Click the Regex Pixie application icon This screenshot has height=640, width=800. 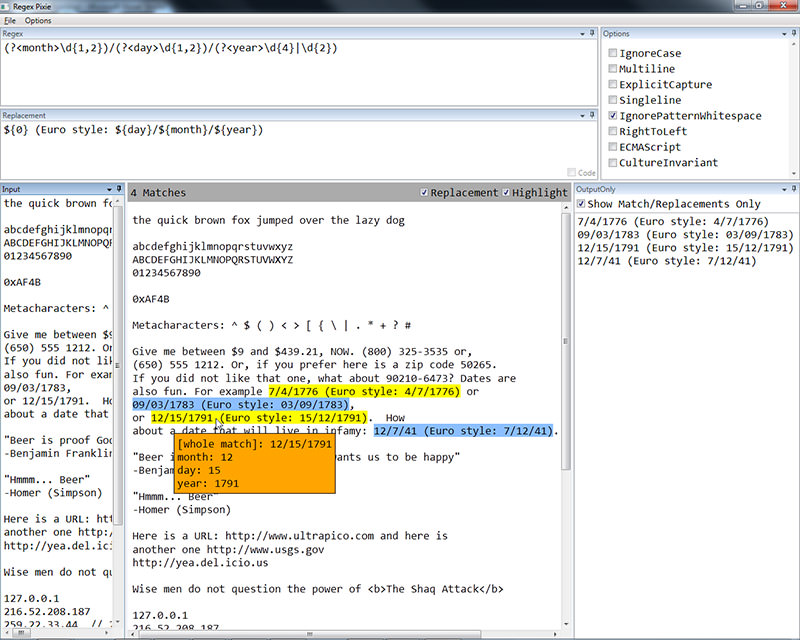pos(6,5)
